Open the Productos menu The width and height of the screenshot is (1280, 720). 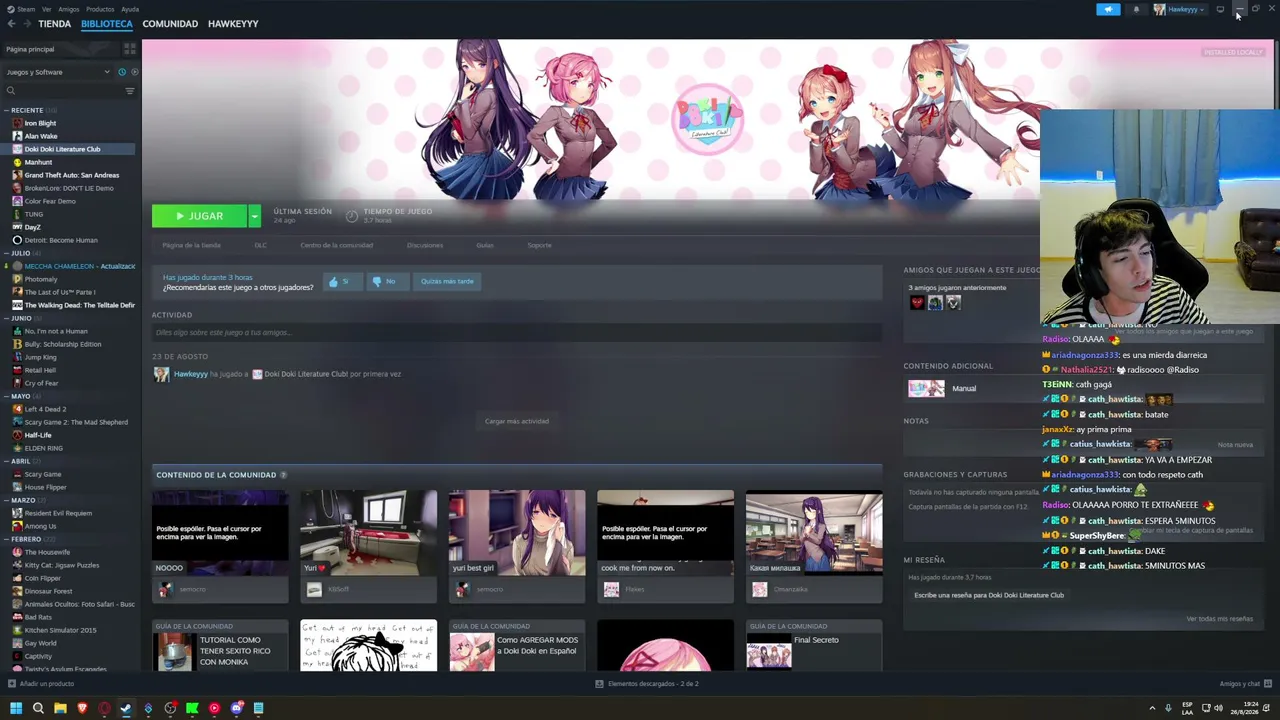point(100,9)
